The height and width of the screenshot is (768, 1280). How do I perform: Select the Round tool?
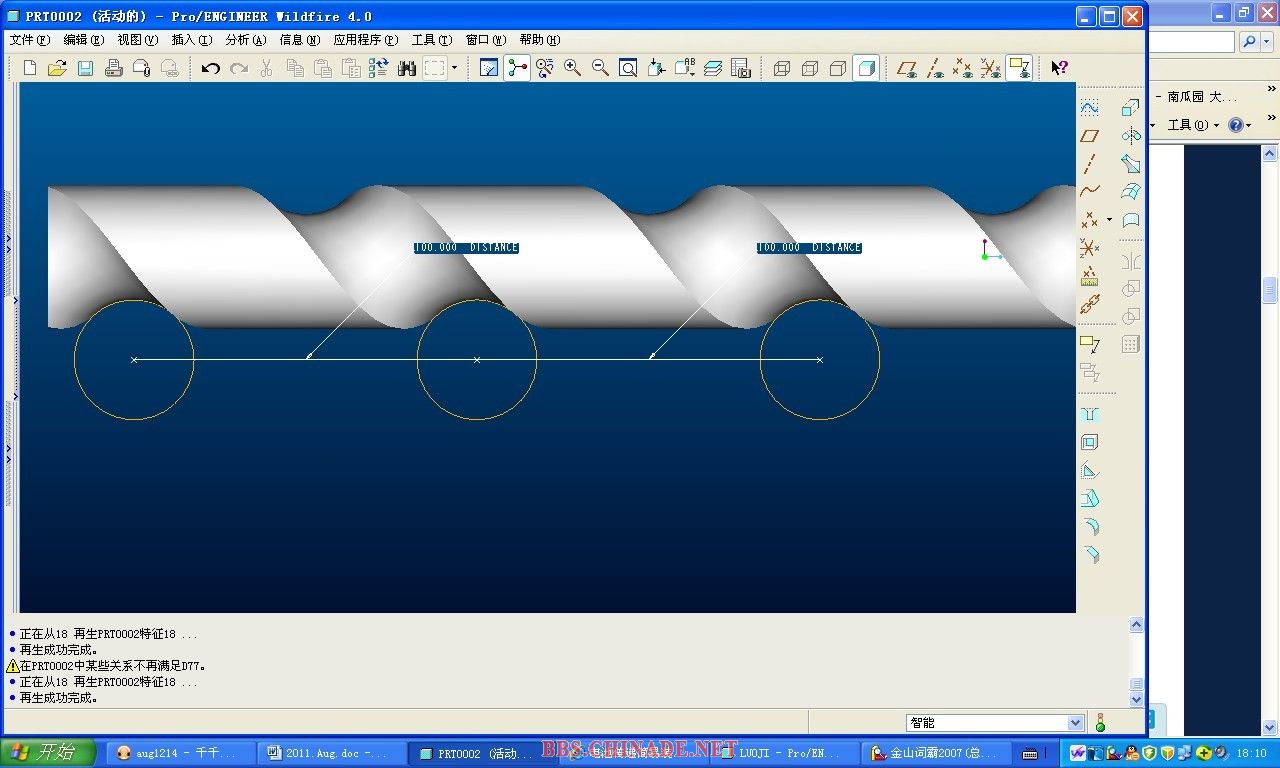click(1090, 526)
